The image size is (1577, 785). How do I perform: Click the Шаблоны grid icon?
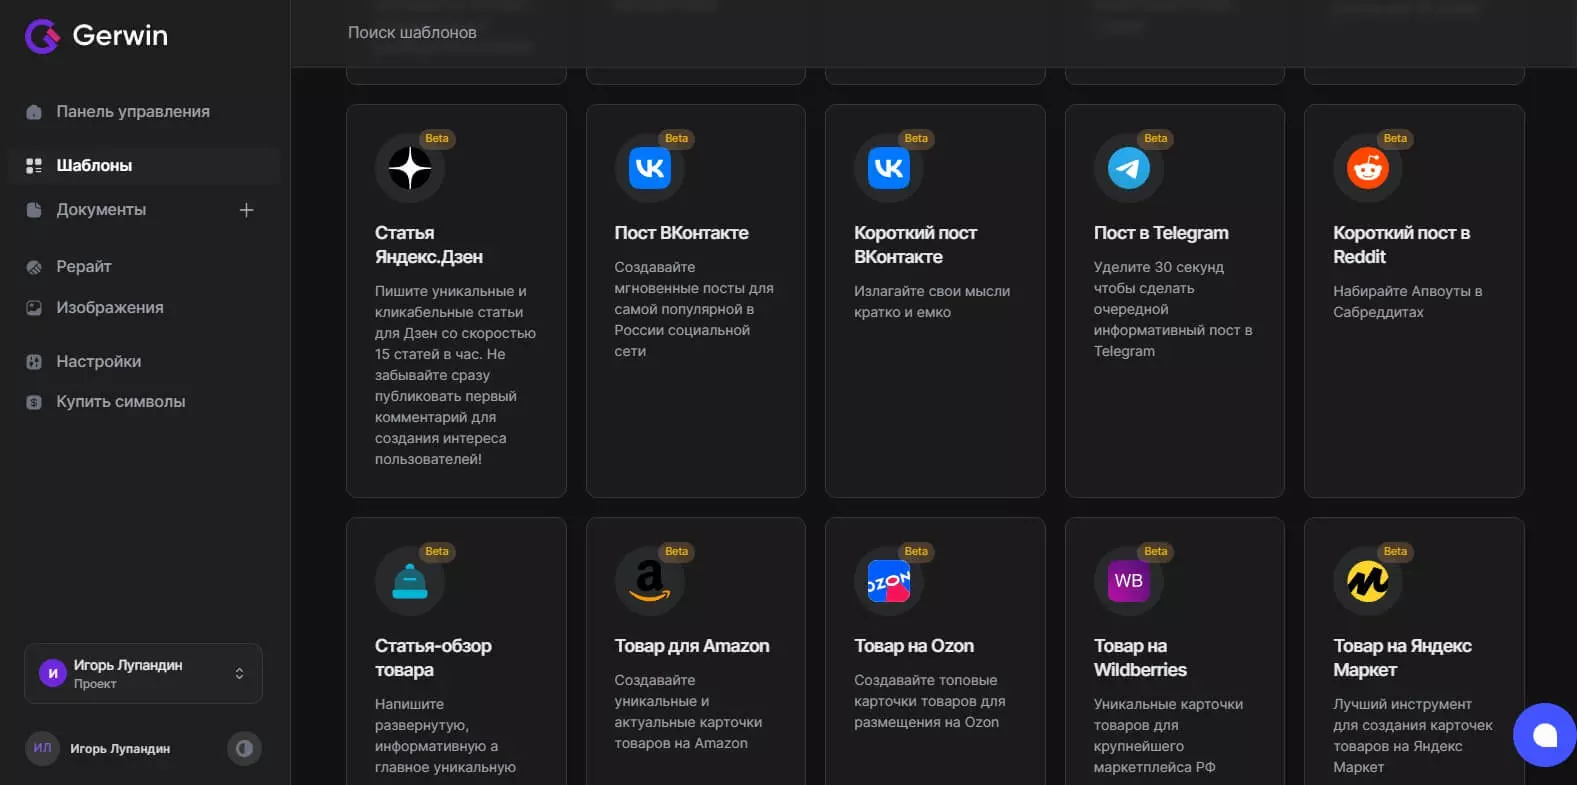pos(34,165)
